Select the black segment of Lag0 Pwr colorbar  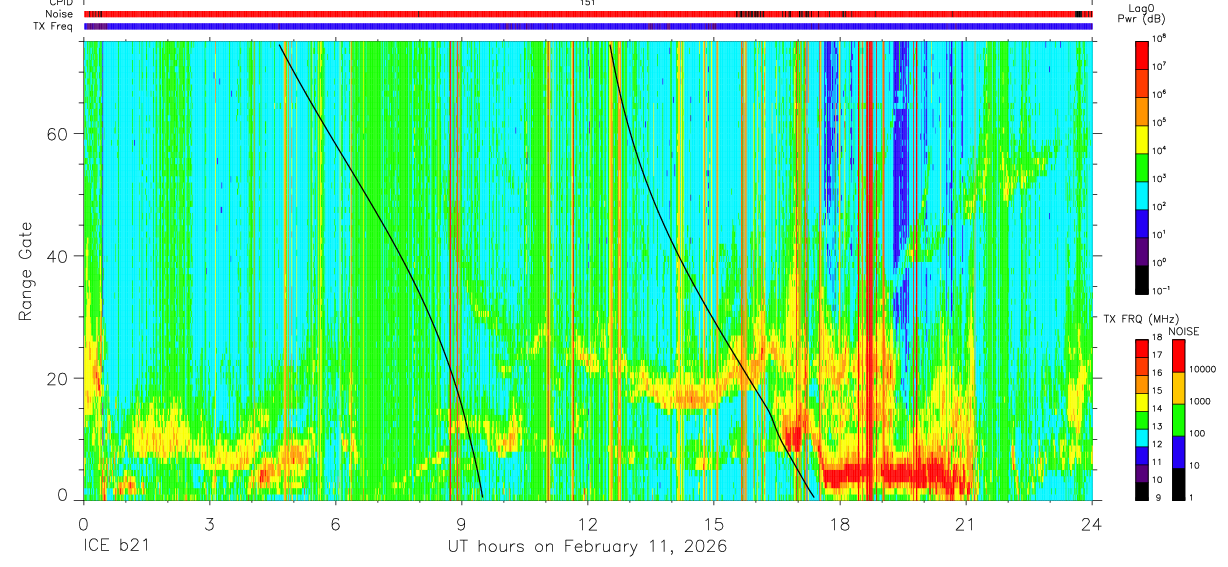(1142, 278)
